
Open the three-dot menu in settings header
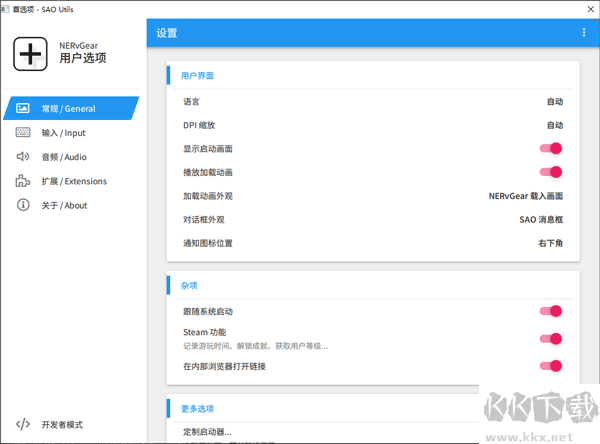click(584, 33)
